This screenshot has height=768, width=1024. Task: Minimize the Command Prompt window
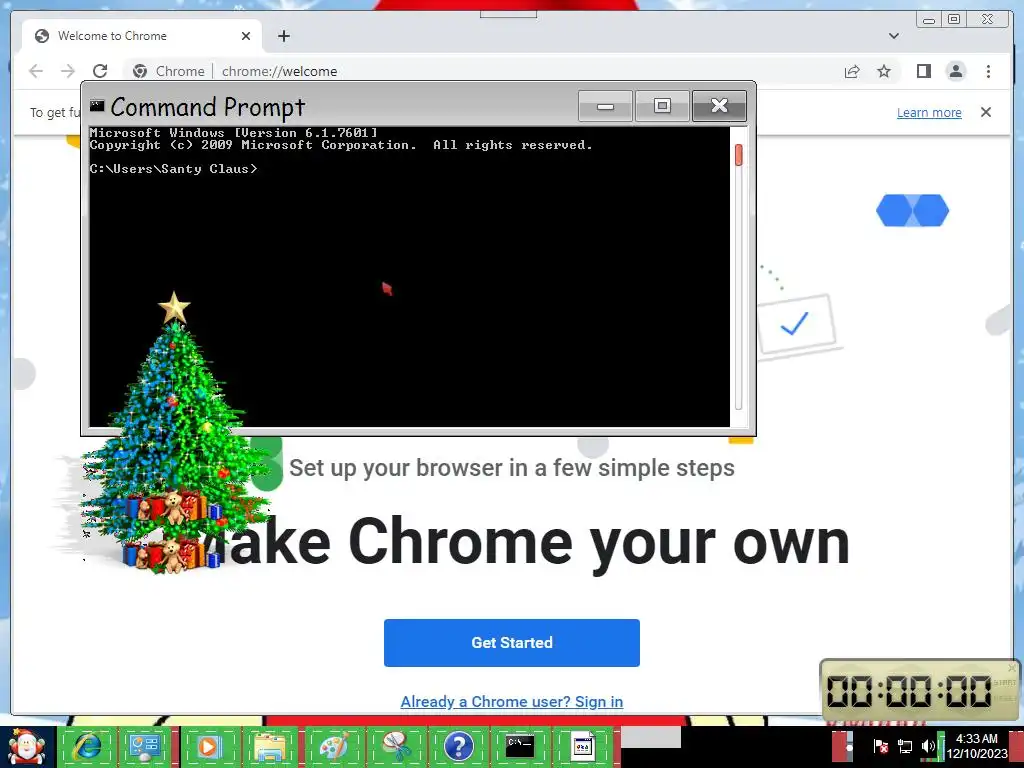605,106
